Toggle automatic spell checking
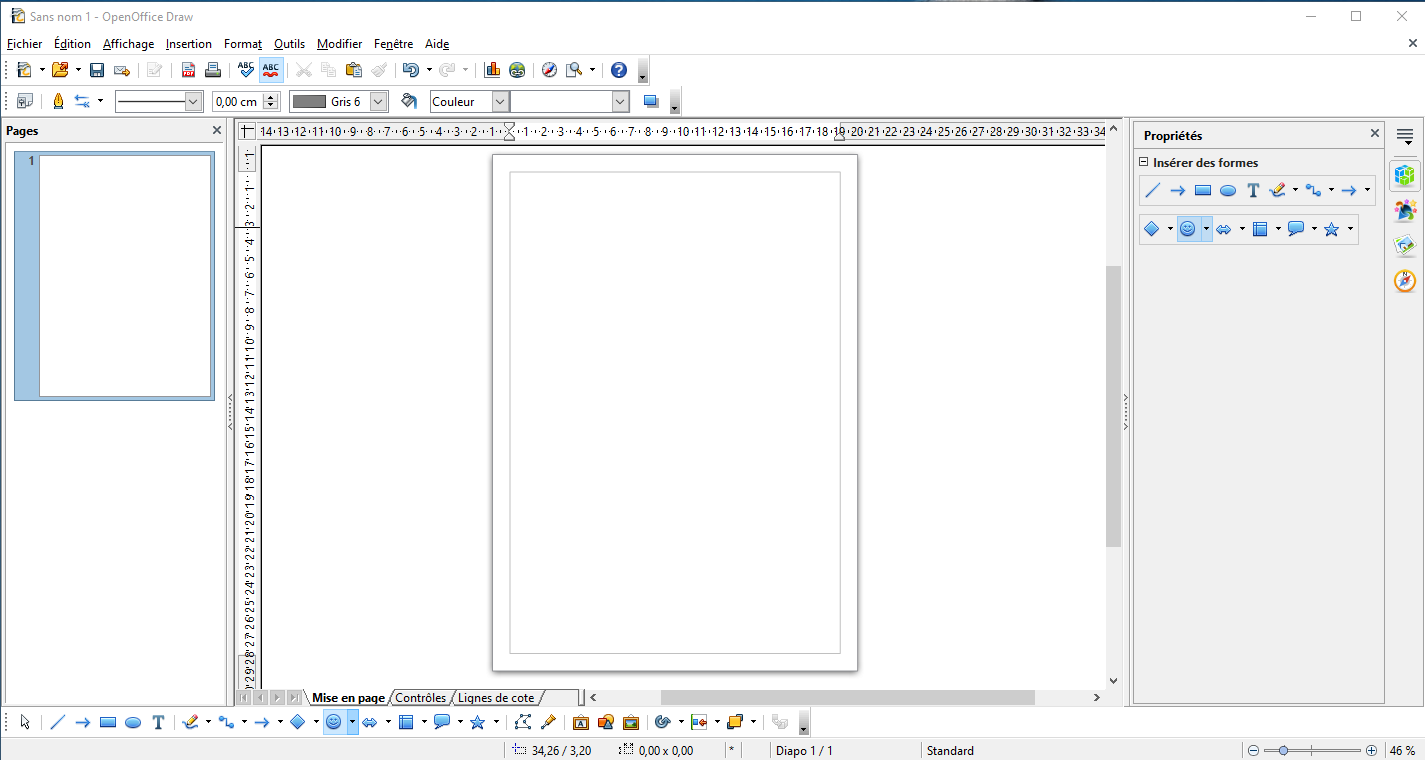 tap(271, 70)
